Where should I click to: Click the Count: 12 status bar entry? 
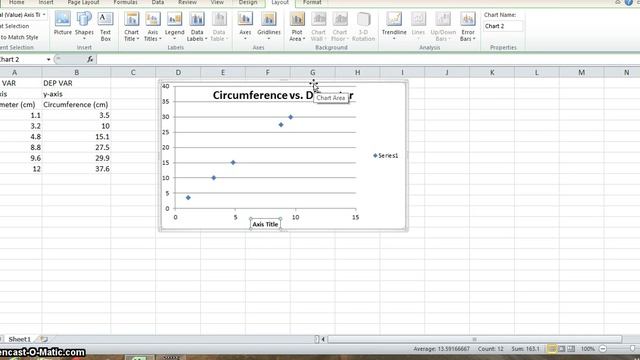[x=491, y=349]
